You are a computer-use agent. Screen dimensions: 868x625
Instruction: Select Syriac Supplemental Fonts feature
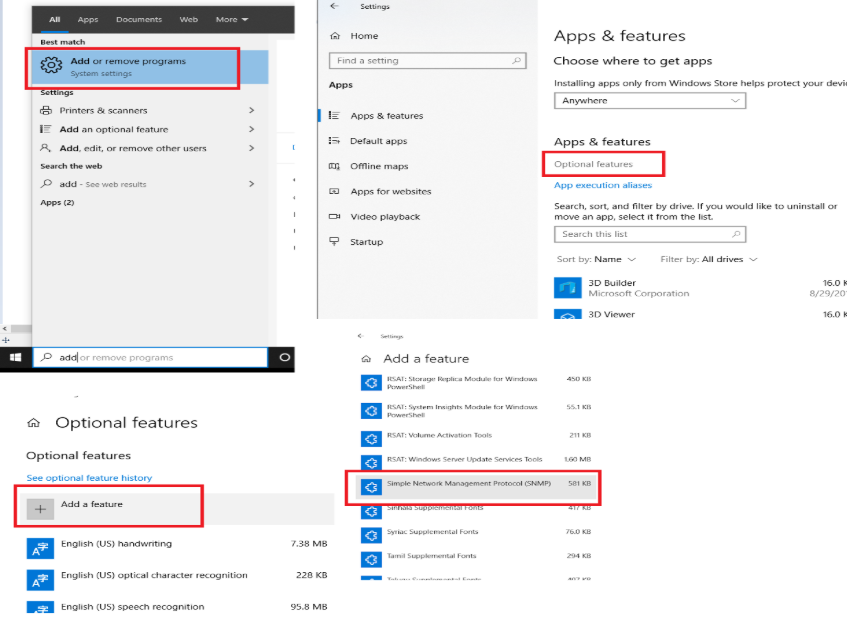tap(432, 531)
